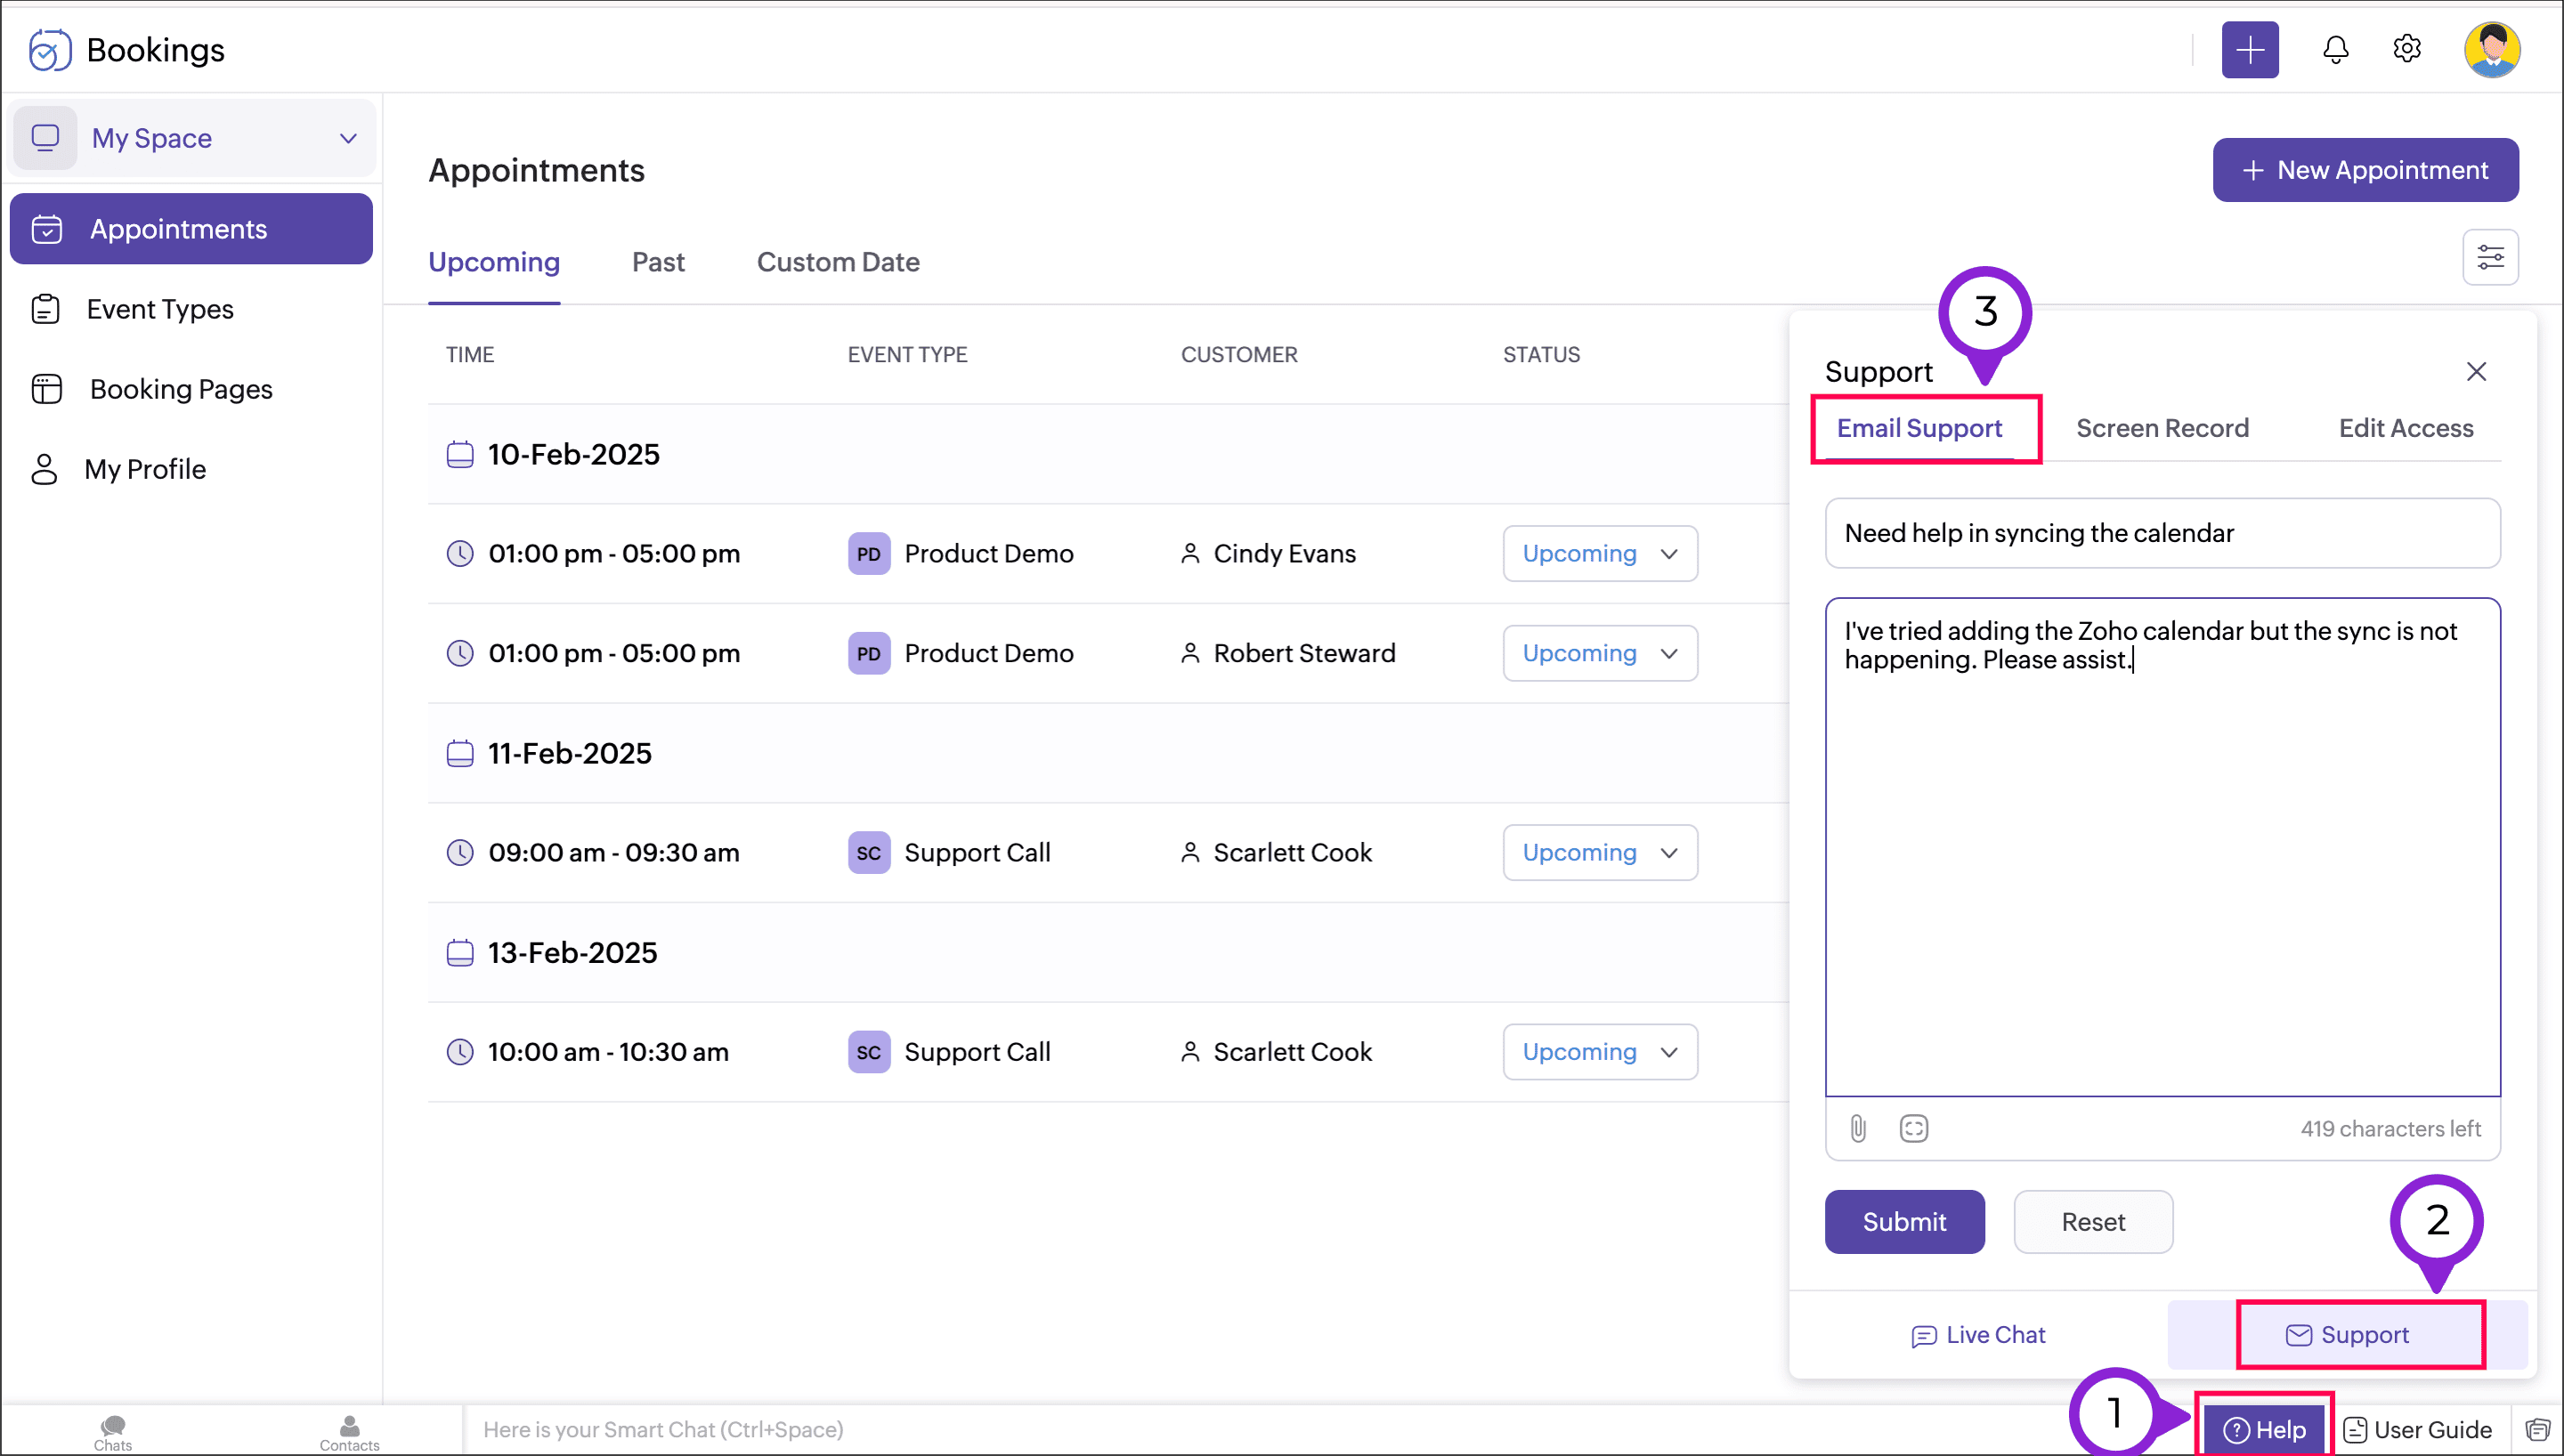The image size is (2564, 1456).
Task: Switch to the Past tab
Action: coord(658,262)
